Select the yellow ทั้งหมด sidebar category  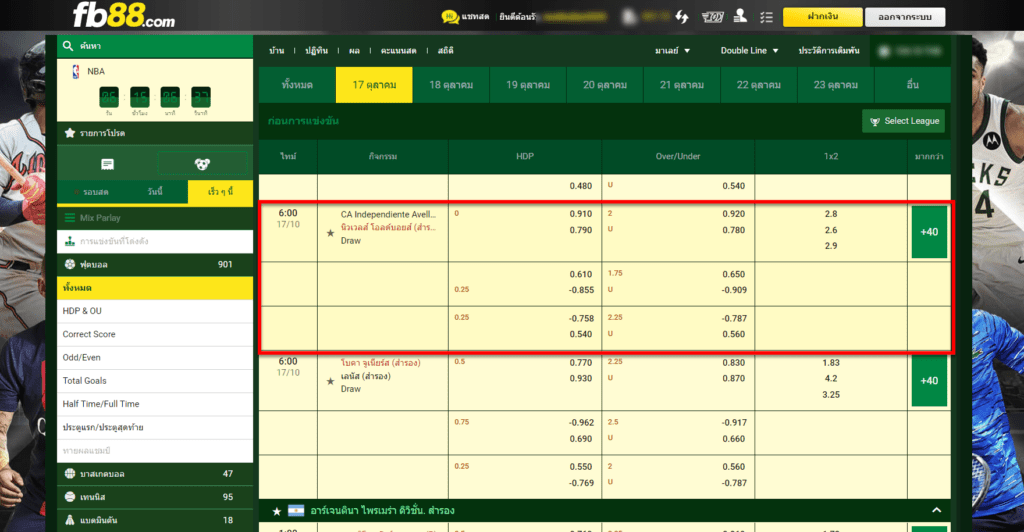[x=155, y=288]
